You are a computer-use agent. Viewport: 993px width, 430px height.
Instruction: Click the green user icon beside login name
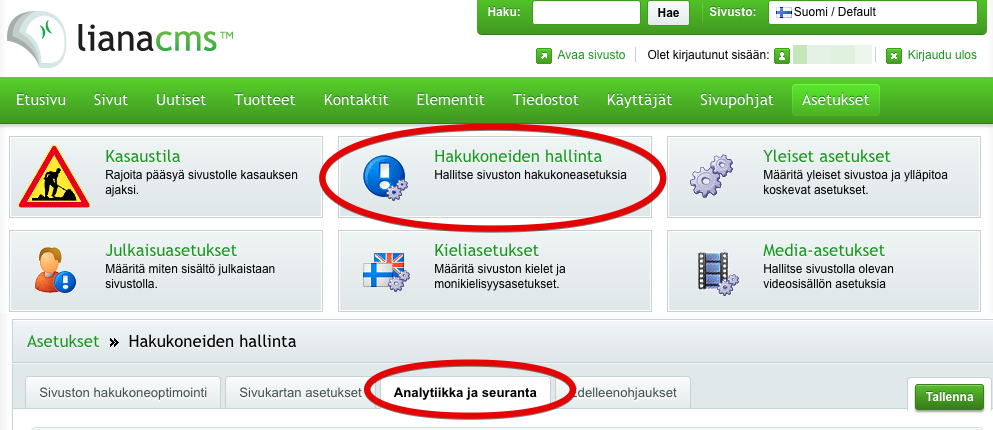click(782, 56)
